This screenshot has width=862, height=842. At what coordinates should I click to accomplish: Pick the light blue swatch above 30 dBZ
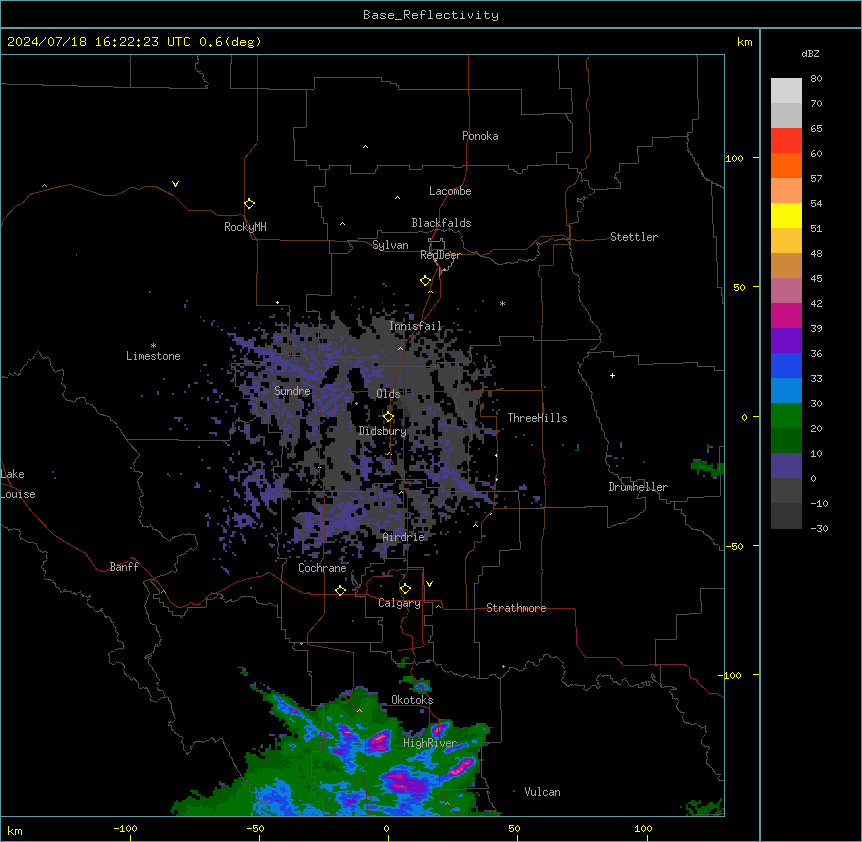[786, 391]
